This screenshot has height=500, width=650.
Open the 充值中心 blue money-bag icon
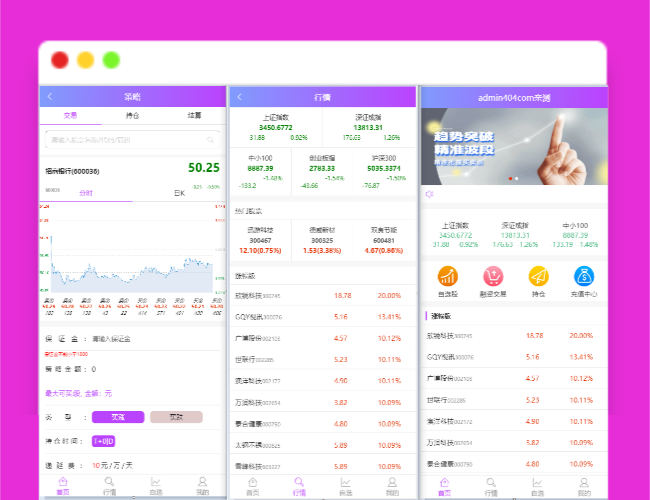pos(584,276)
